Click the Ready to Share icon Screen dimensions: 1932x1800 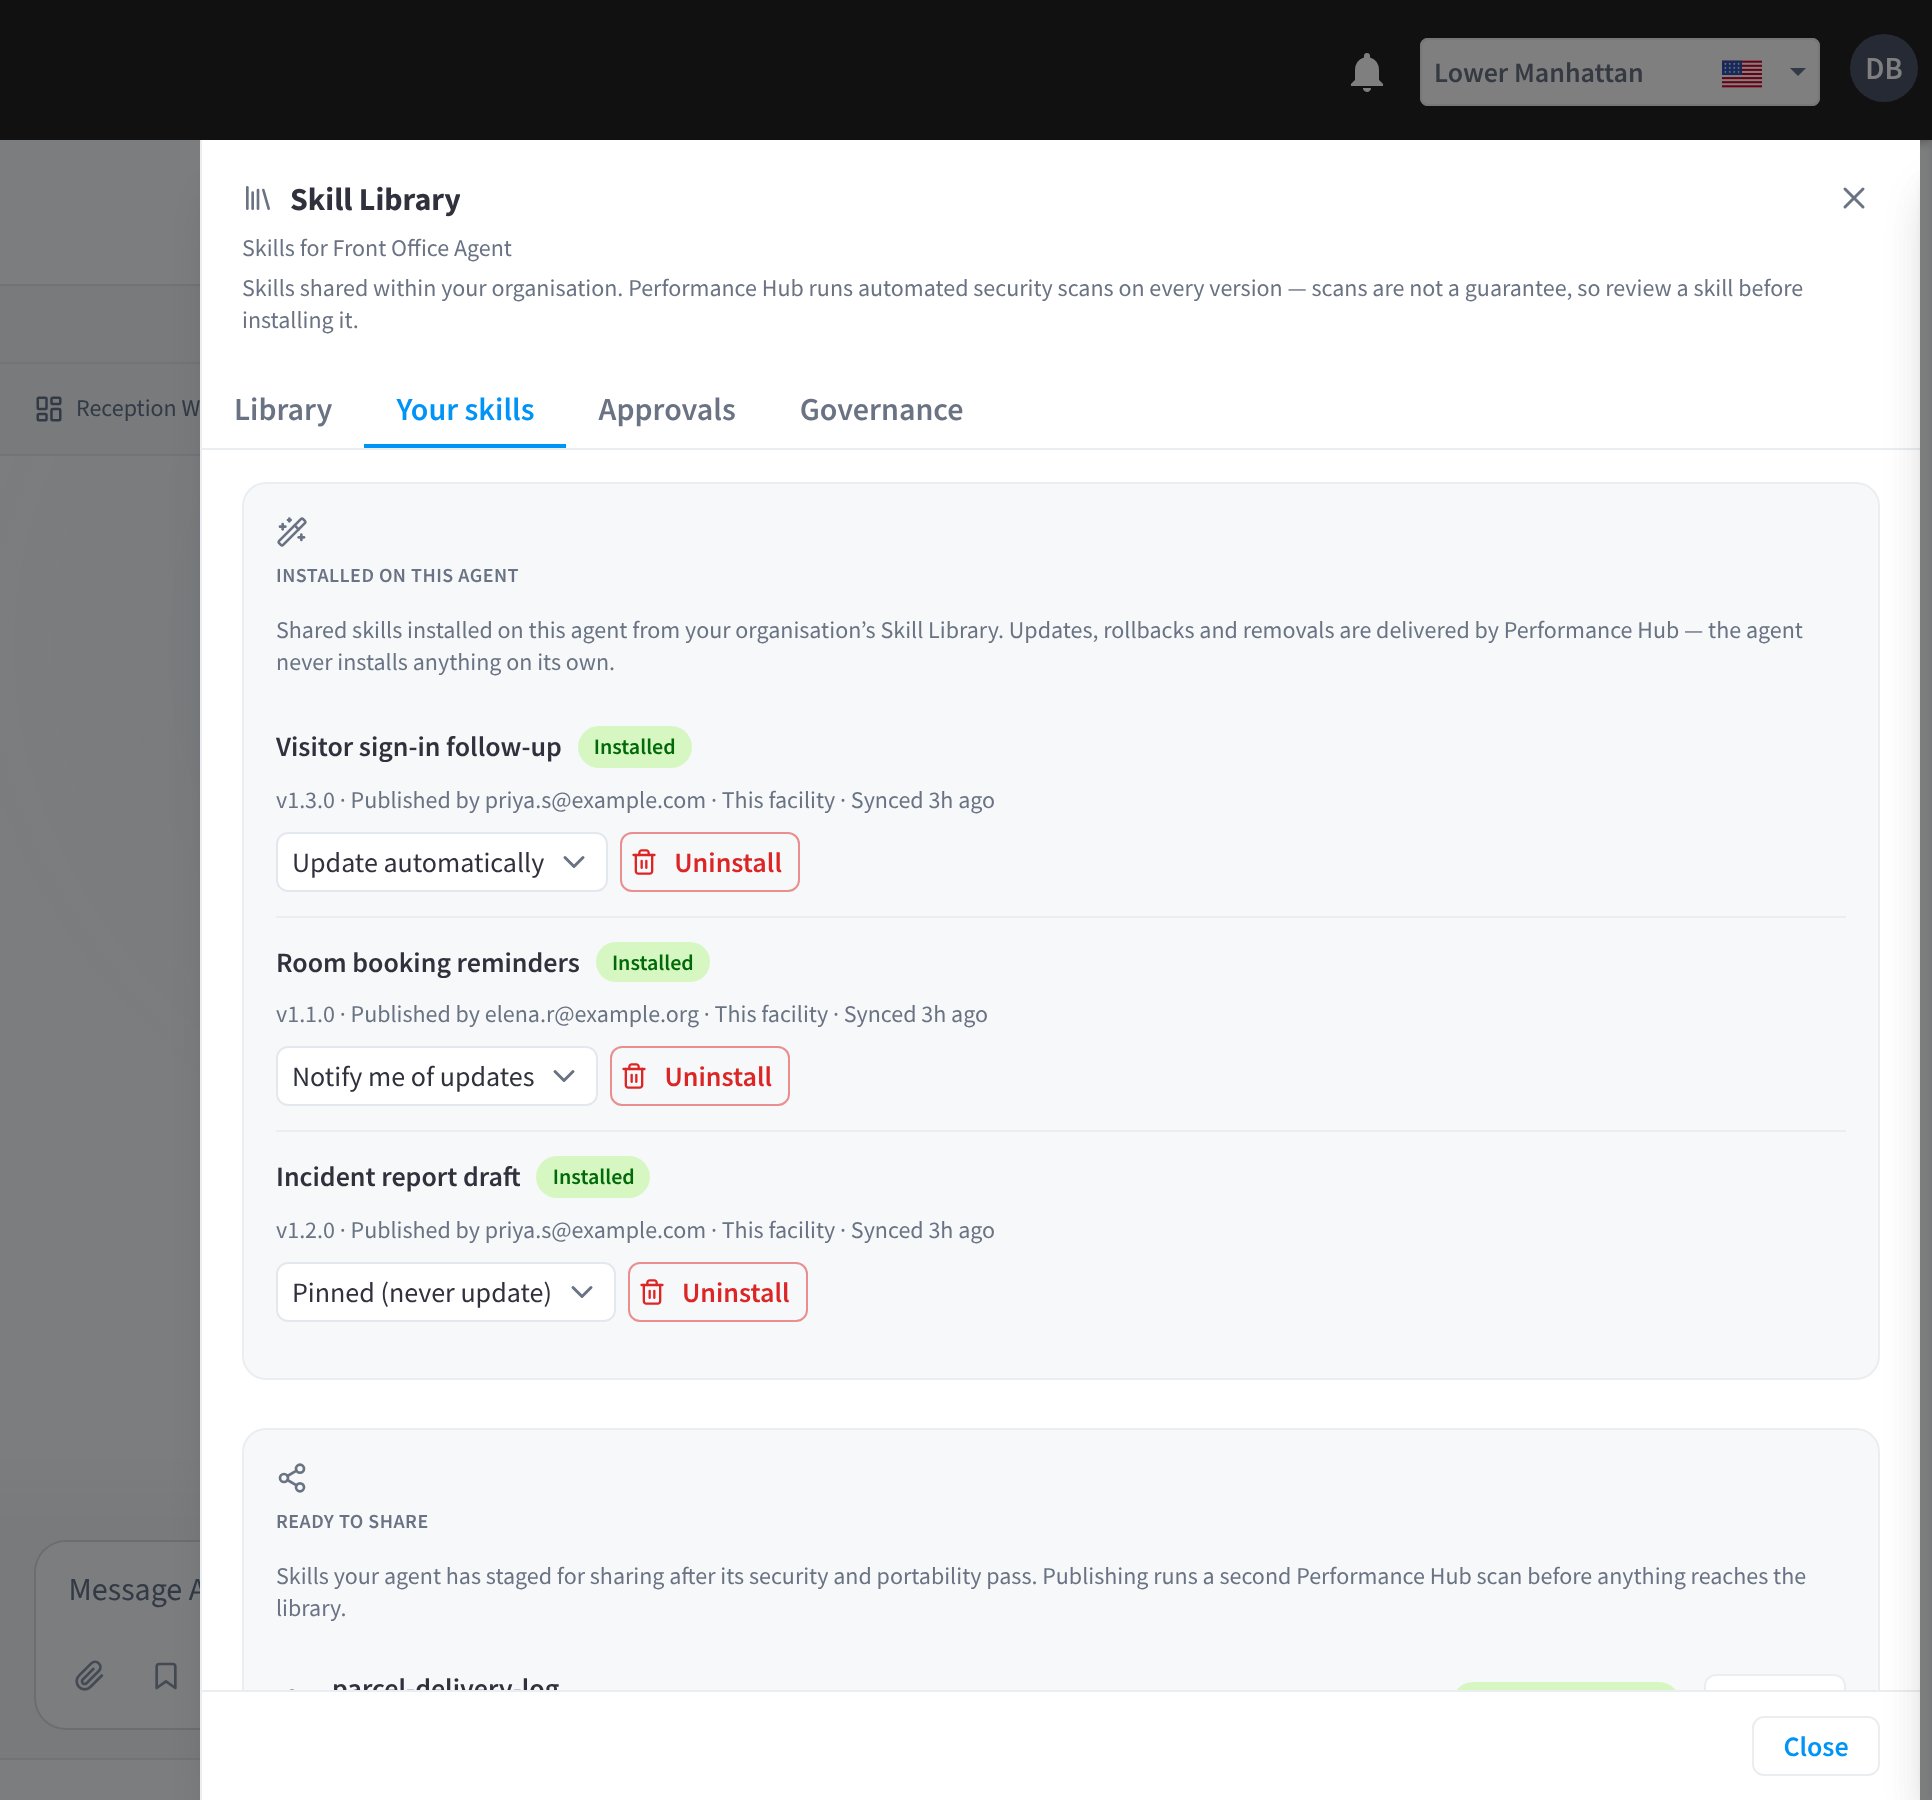(x=292, y=1478)
